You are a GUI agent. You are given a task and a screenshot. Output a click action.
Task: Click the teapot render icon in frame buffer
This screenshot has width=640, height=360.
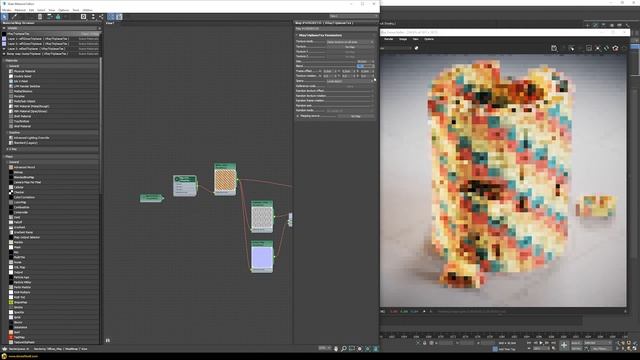coord(616,48)
